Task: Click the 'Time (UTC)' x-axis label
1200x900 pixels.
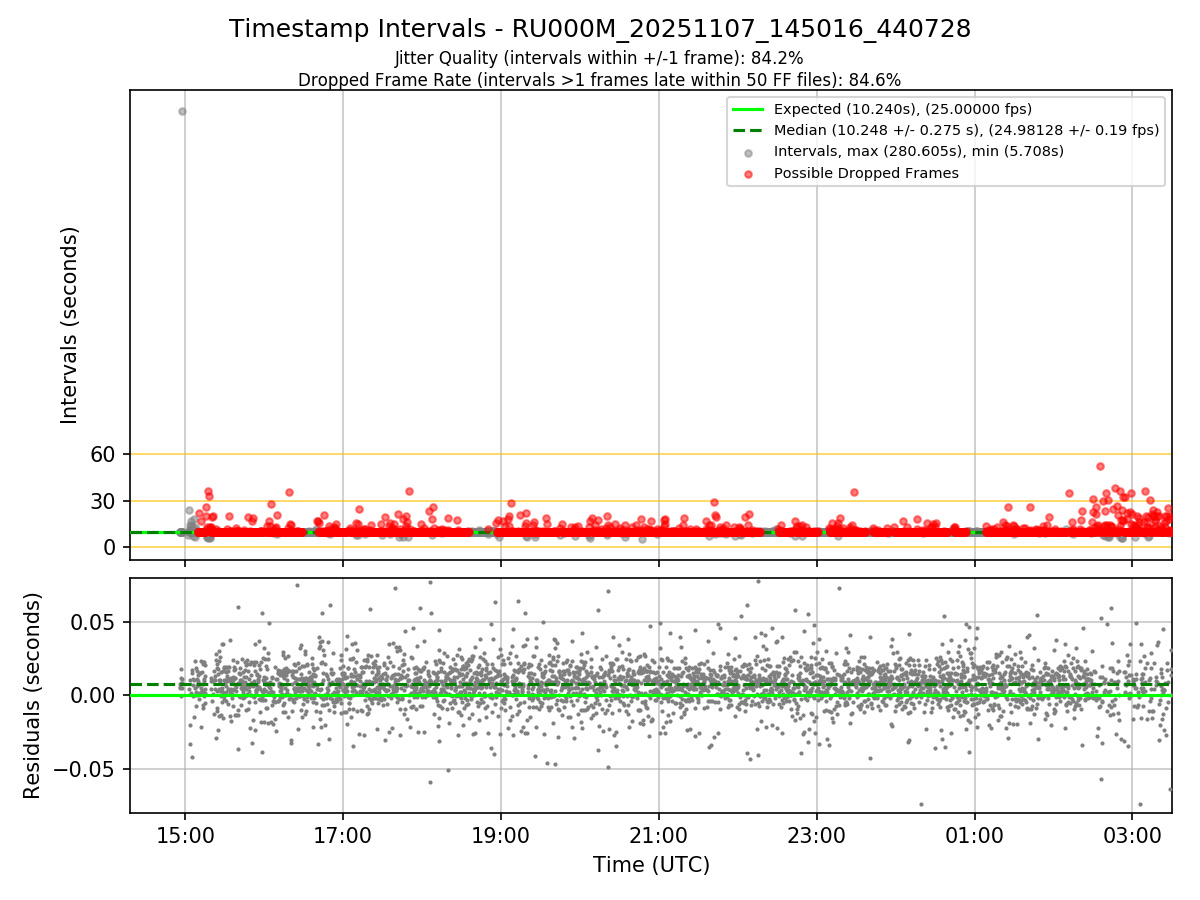Action: [651, 865]
